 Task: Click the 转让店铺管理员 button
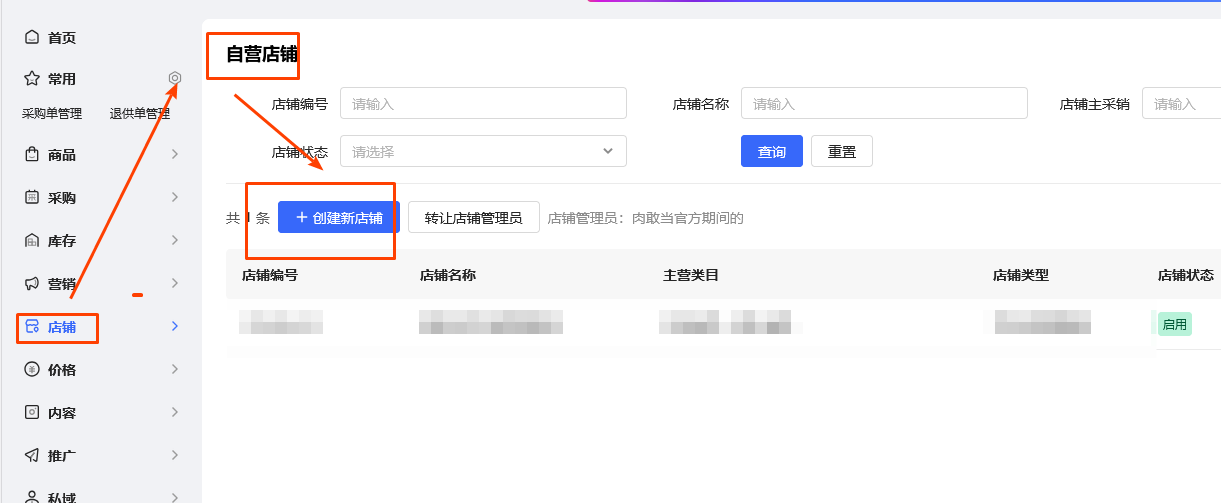[x=473, y=217]
